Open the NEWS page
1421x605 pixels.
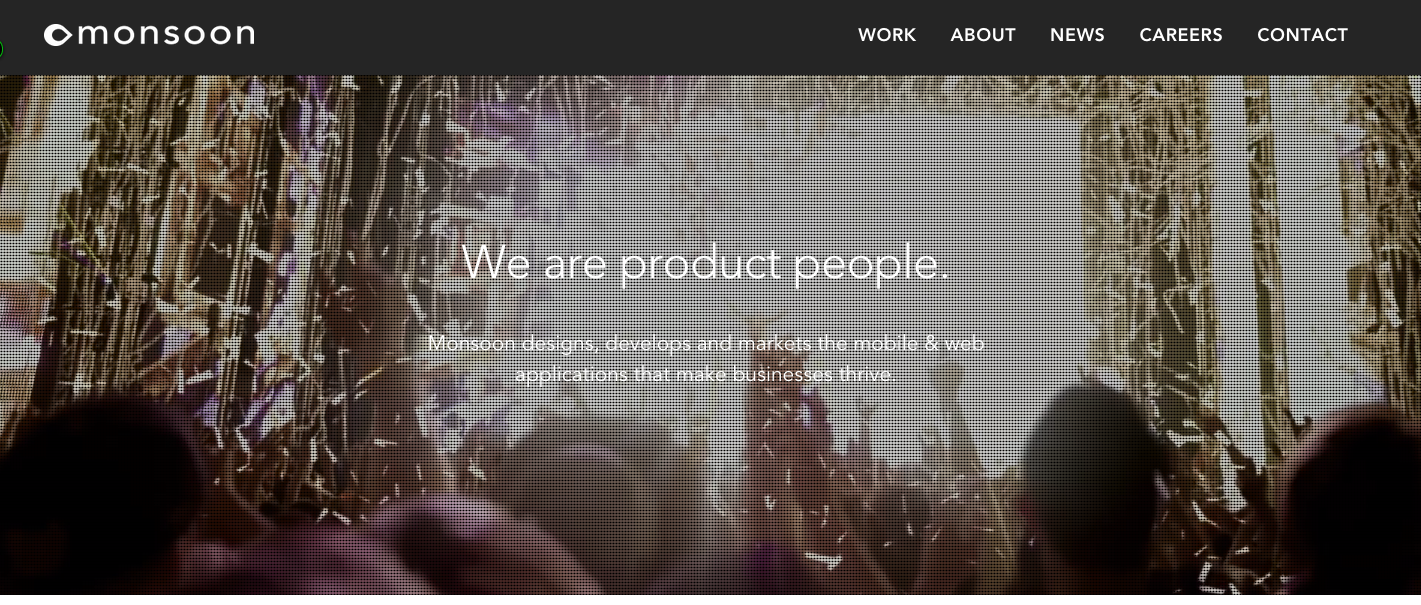1077,35
